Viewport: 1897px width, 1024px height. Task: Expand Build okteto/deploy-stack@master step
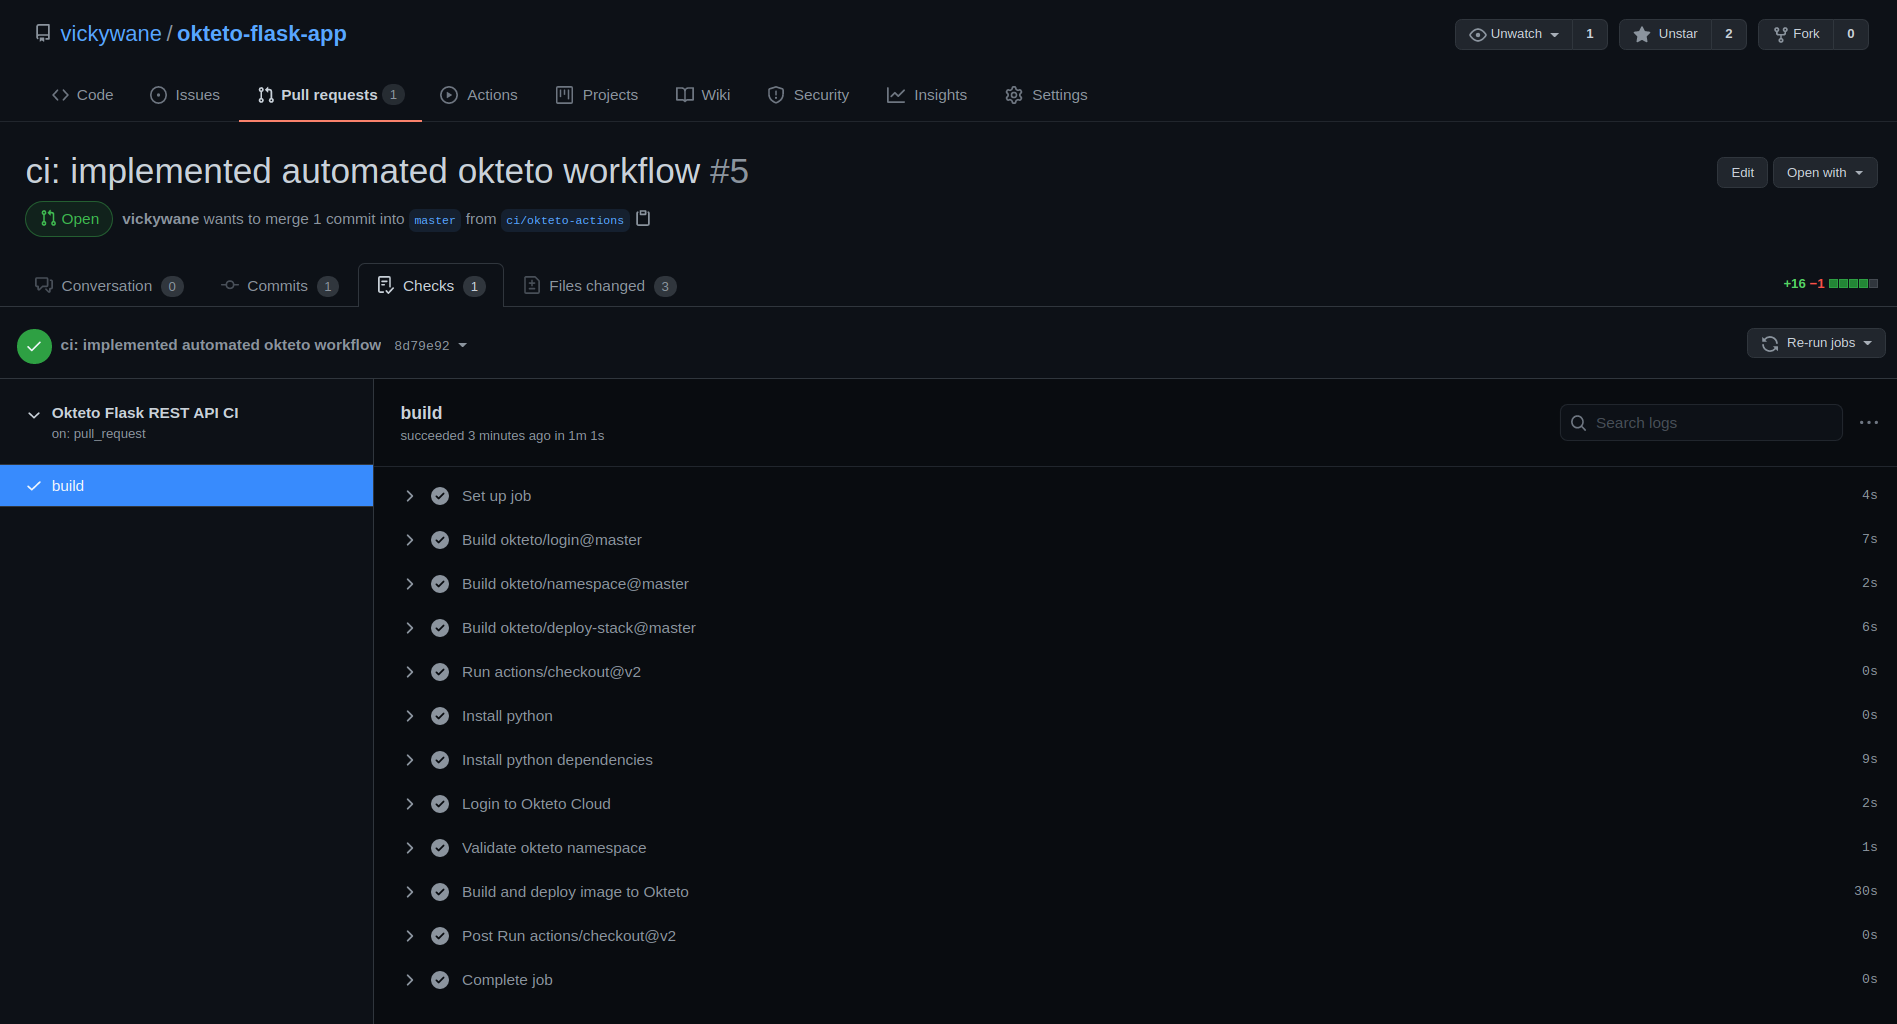[410, 628]
